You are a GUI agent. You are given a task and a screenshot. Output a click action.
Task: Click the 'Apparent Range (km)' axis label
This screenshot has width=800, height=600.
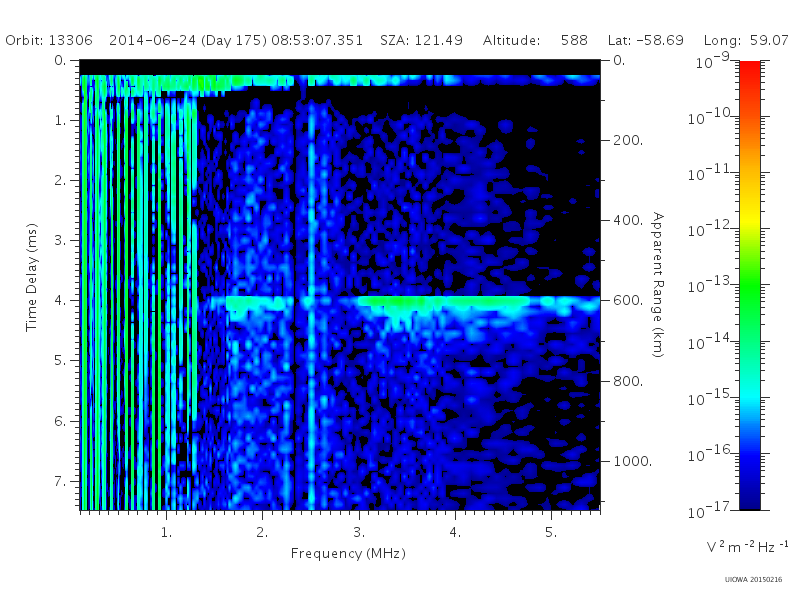pos(658,285)
